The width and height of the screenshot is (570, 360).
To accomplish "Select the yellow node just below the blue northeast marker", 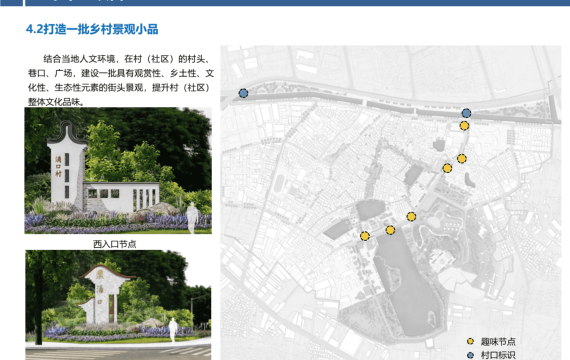I will pos(464,126).
